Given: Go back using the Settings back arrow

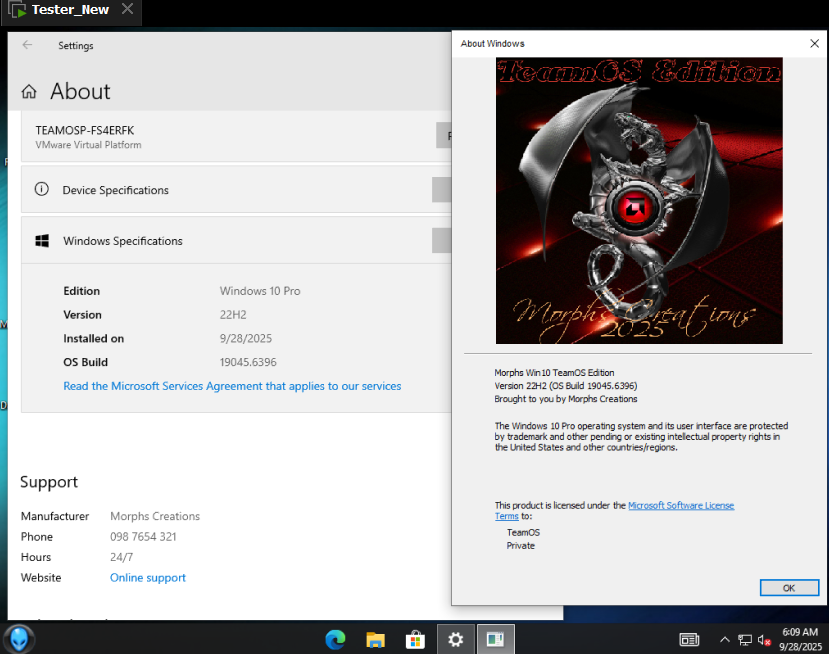Looking at the screenshot, I should (27, 45).
